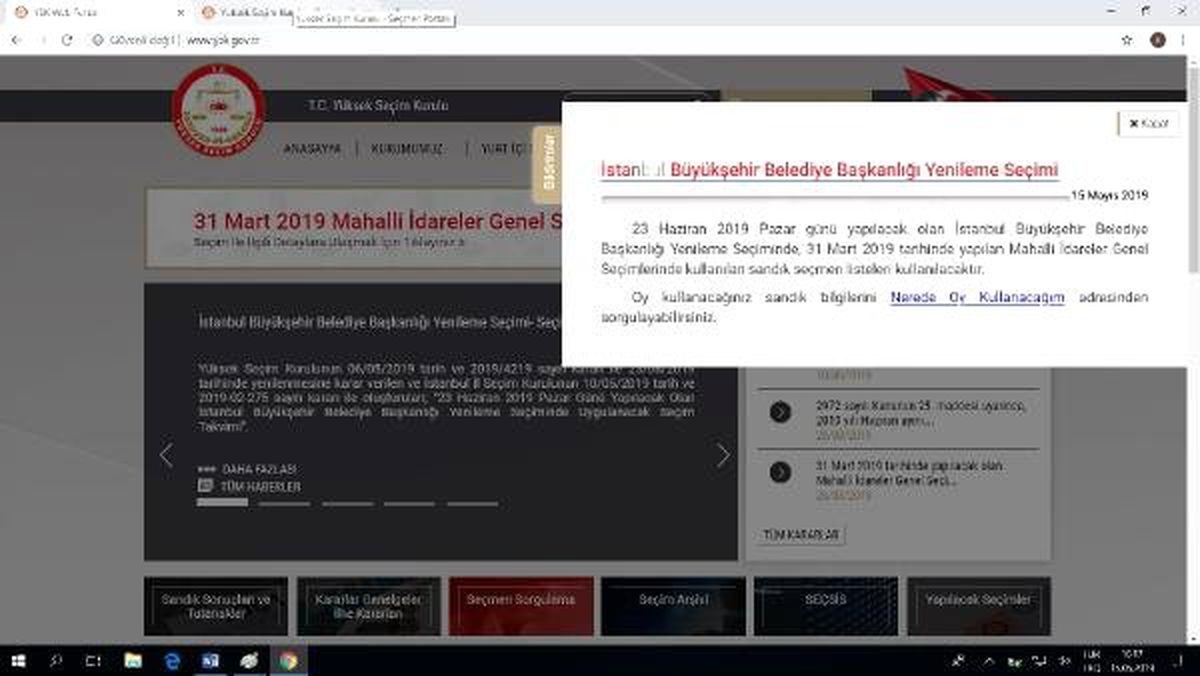Bookmark this page with star icon
This screenshot has width=1200, height=676.
coord(1127,40)
